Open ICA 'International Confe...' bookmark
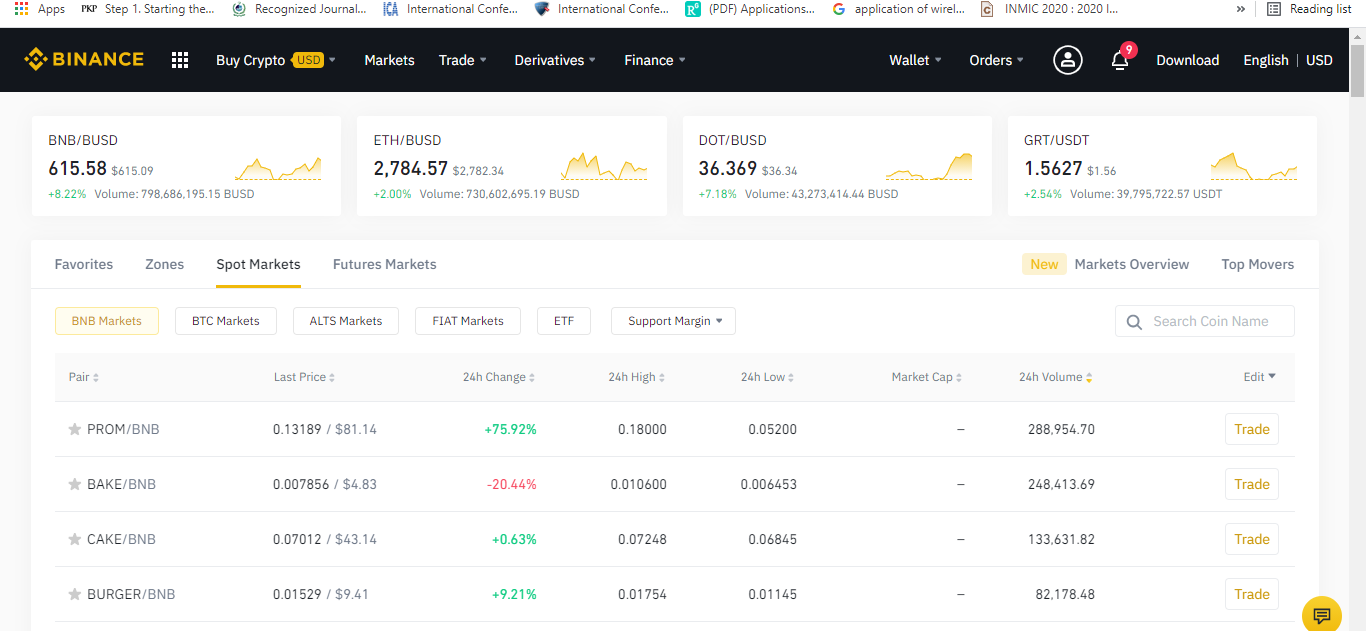Viewport: 1366px width, 631px height. pyautogui.click(x=451, y=9)
